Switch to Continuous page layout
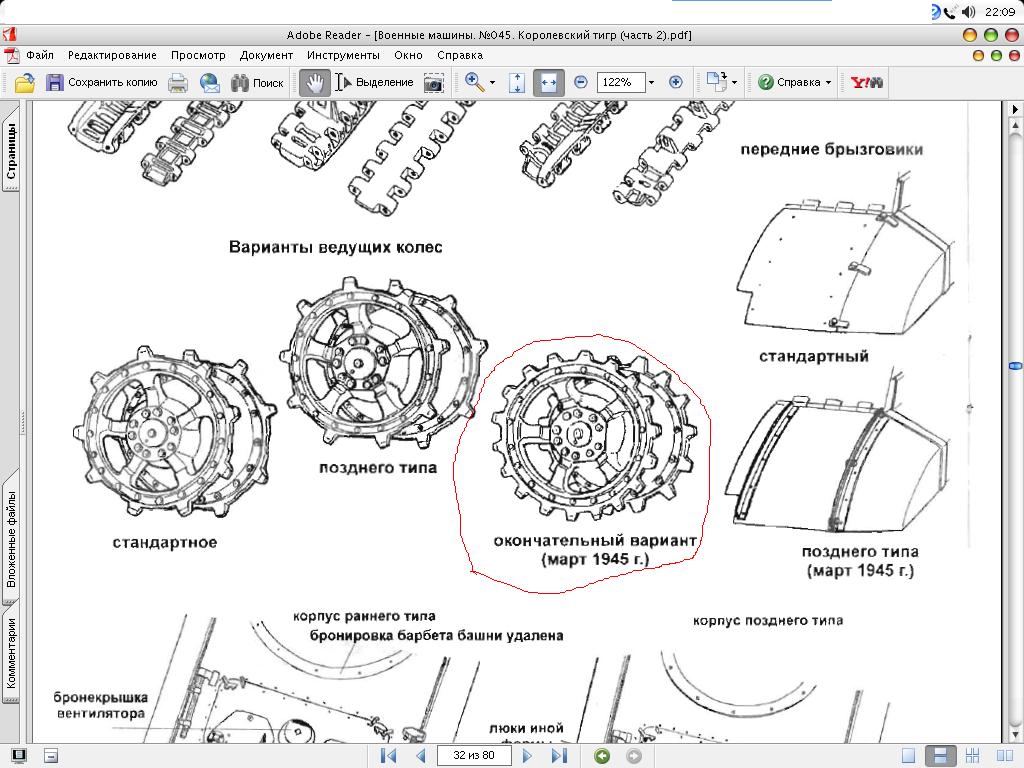The height and width of the screenshot is (768, 1024). [940, 756]
